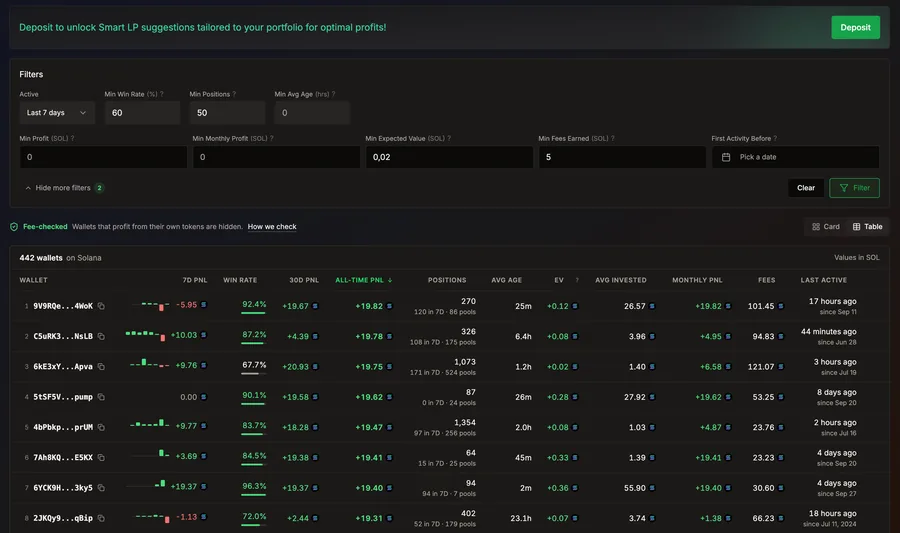900x533 pixels.
Task: Open wallet 5tSF5V...pump
Action: [63, 397]
